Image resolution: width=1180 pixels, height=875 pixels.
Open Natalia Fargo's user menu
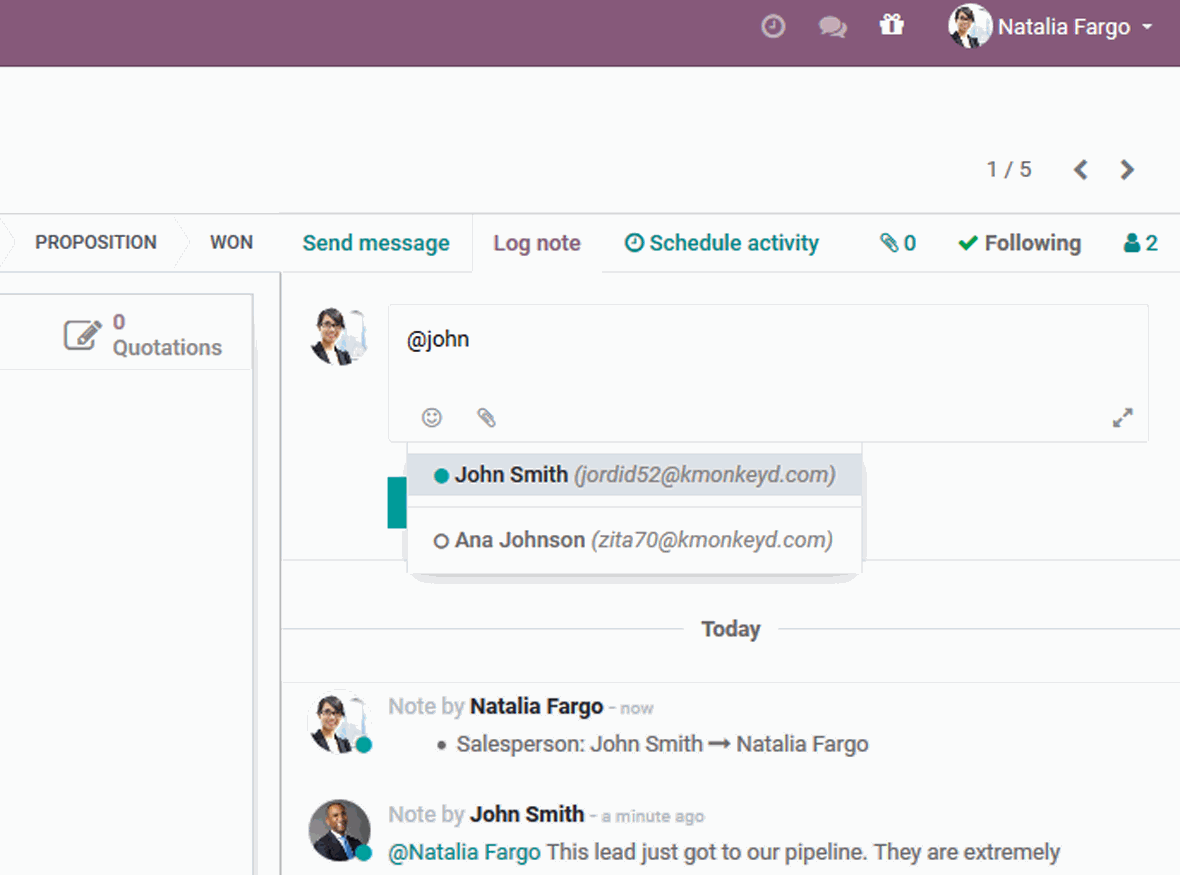tap(1051, 27)
